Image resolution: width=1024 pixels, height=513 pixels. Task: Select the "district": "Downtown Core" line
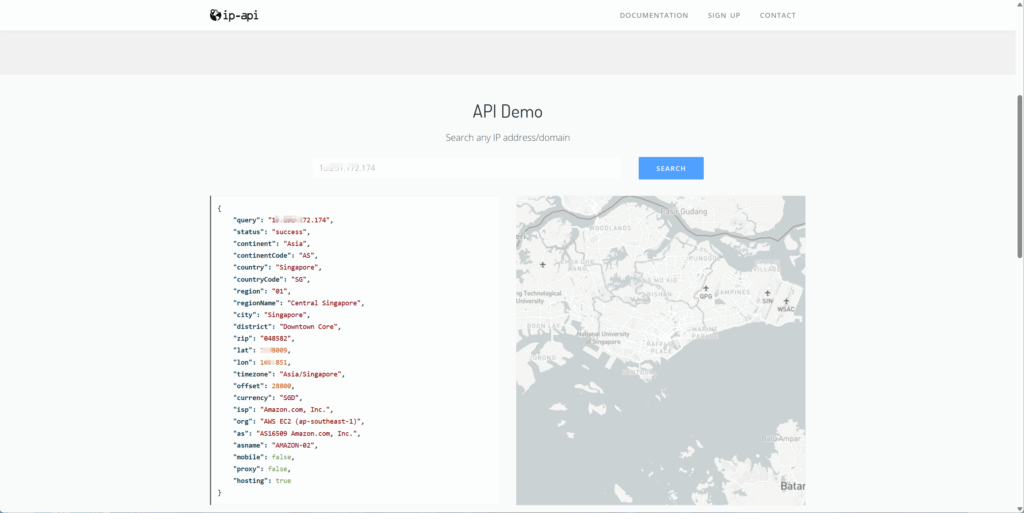tap(287, 326)
